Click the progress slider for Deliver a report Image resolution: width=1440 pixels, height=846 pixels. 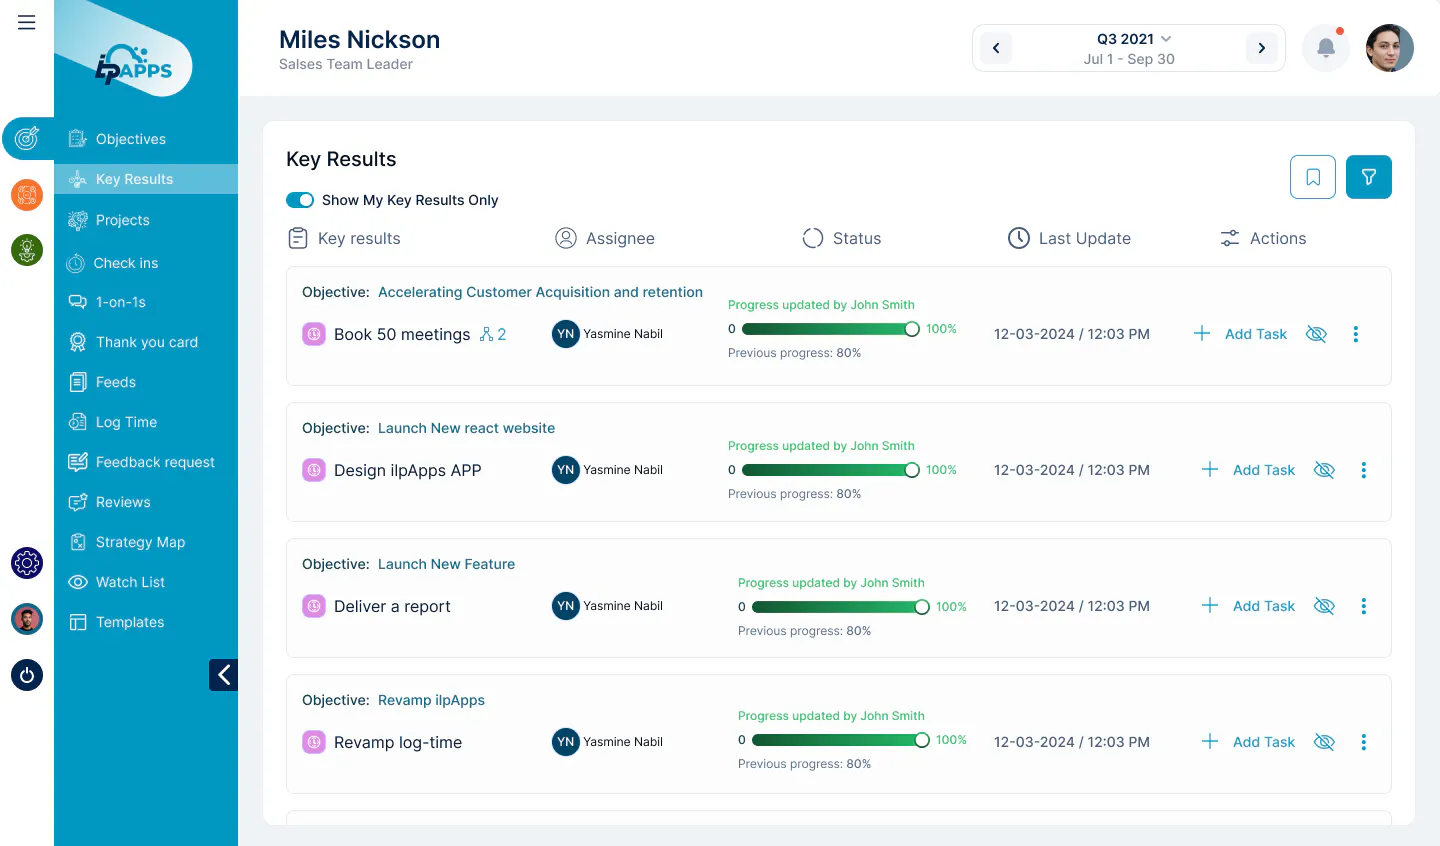click(841, 607)
